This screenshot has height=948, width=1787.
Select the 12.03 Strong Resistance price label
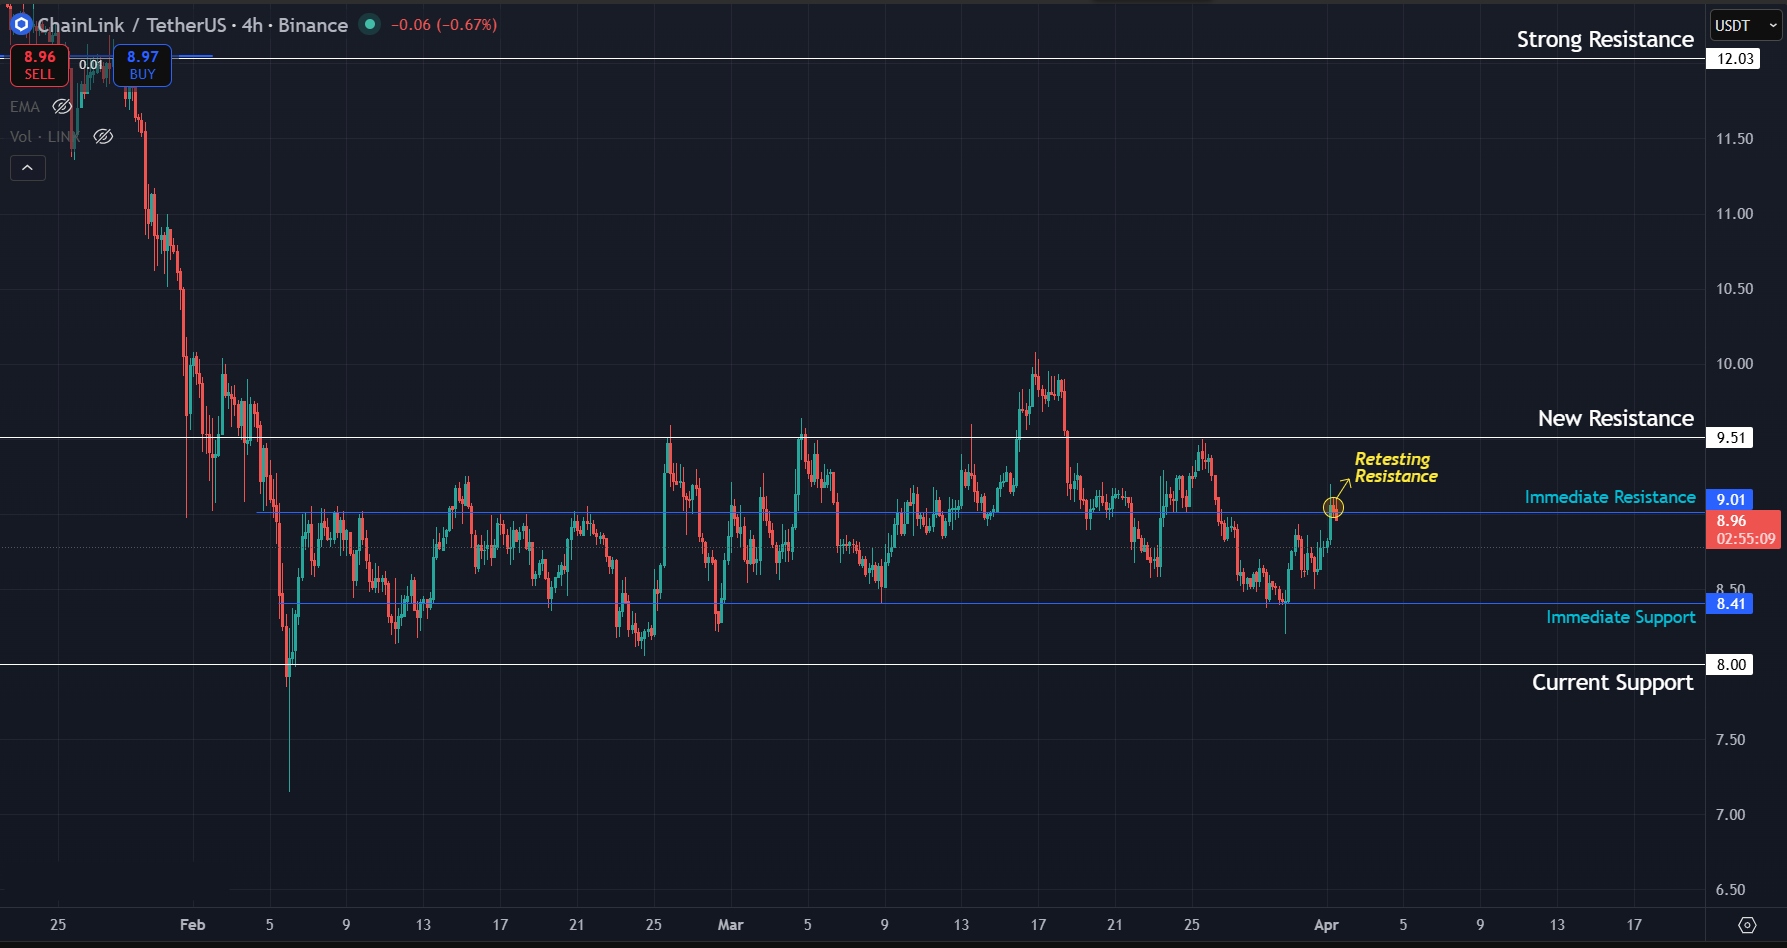pos(1733,58)
